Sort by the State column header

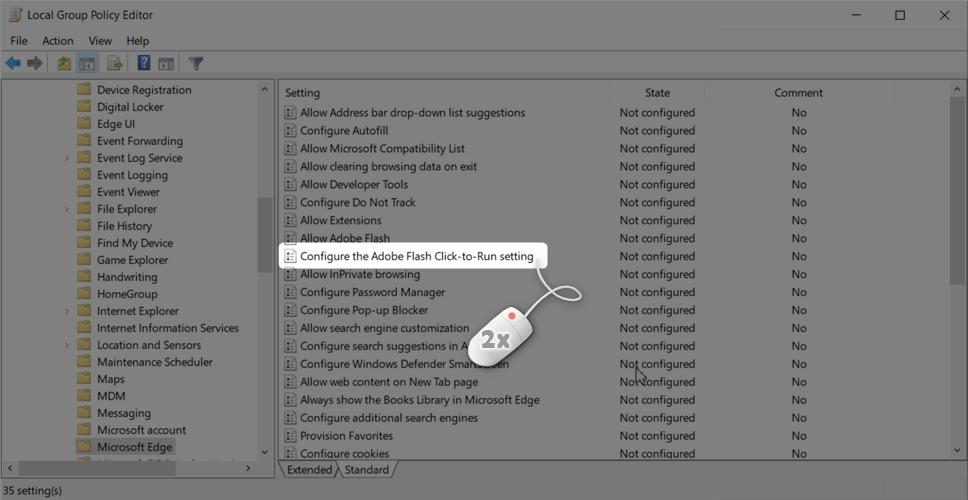pos(657,93)
